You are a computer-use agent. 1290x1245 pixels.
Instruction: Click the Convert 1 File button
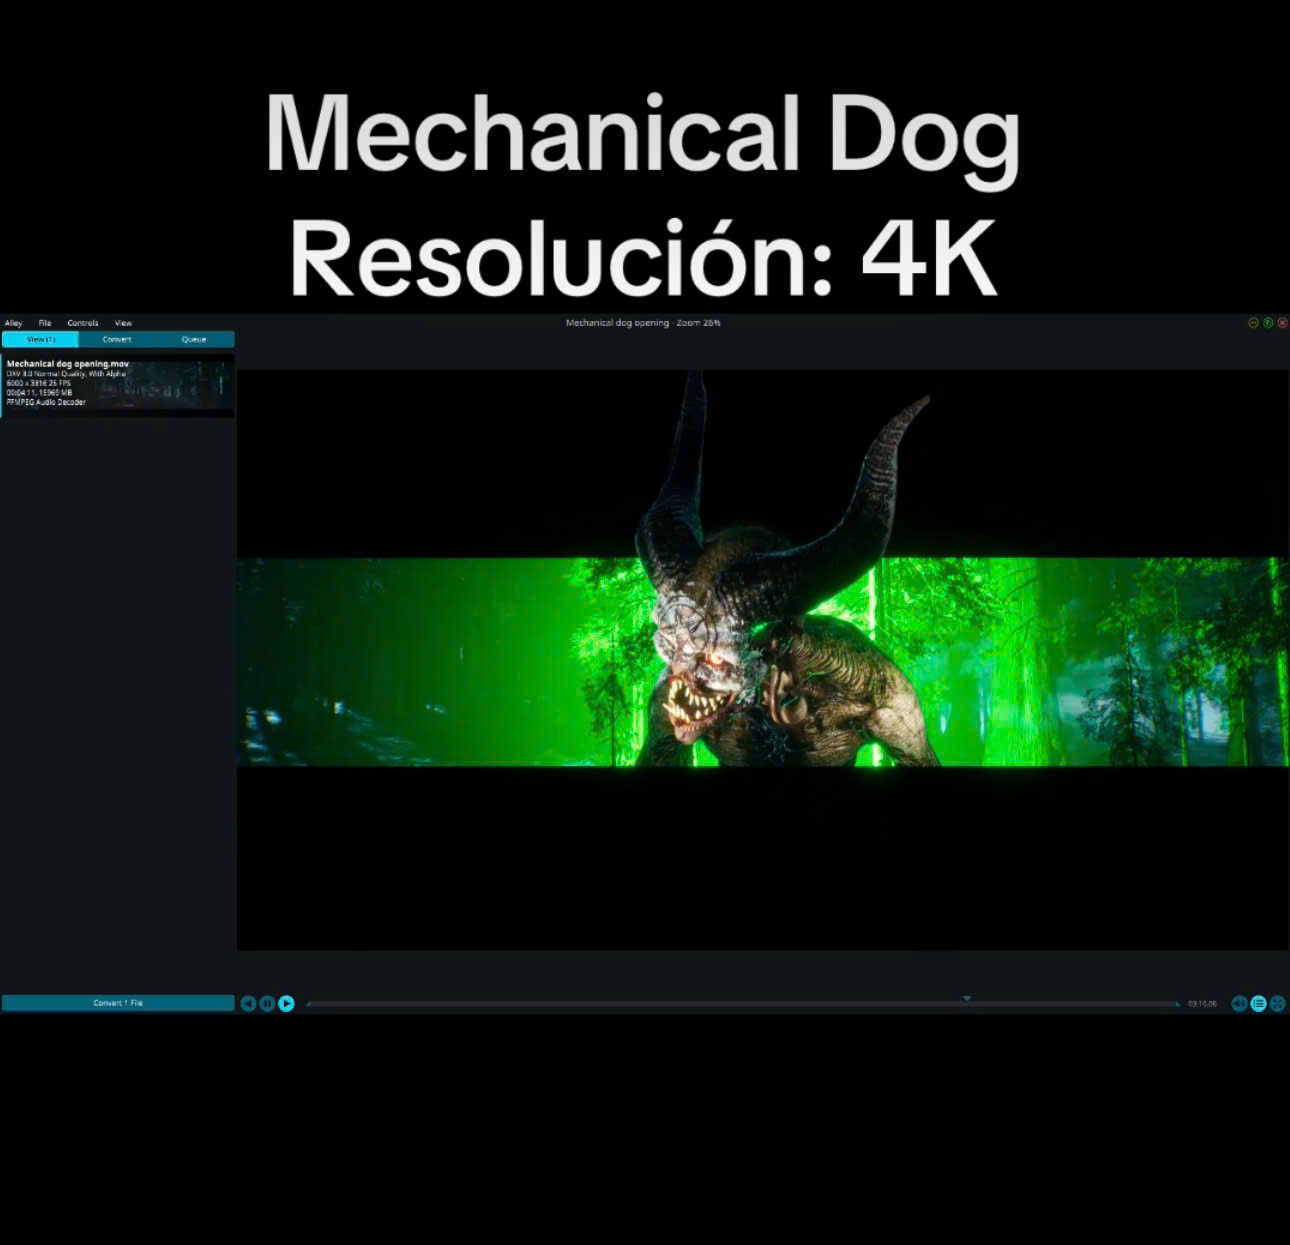point(118,1003)
